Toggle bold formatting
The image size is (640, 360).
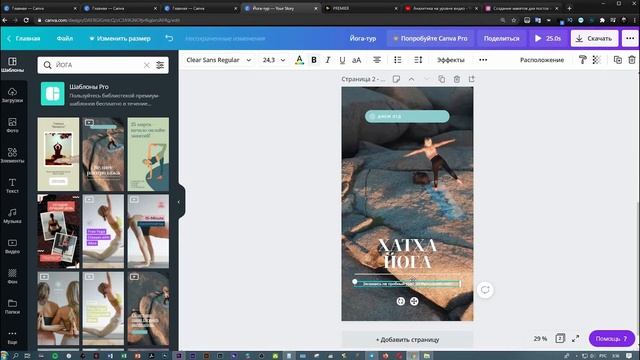[314, 60]
